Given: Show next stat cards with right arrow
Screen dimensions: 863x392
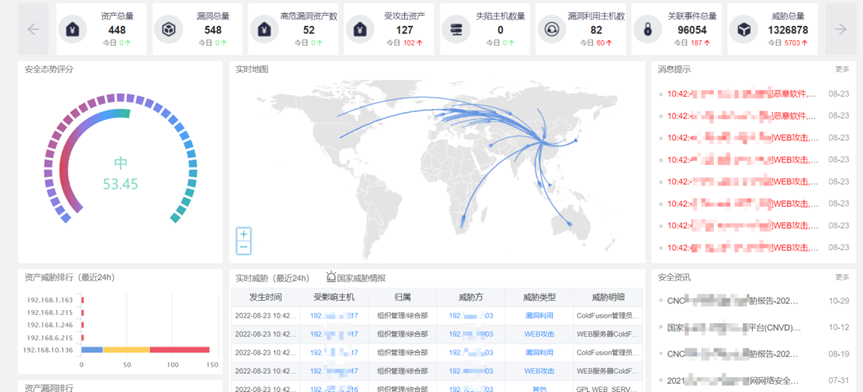Looking at the screenshot, I should (840, 29).
